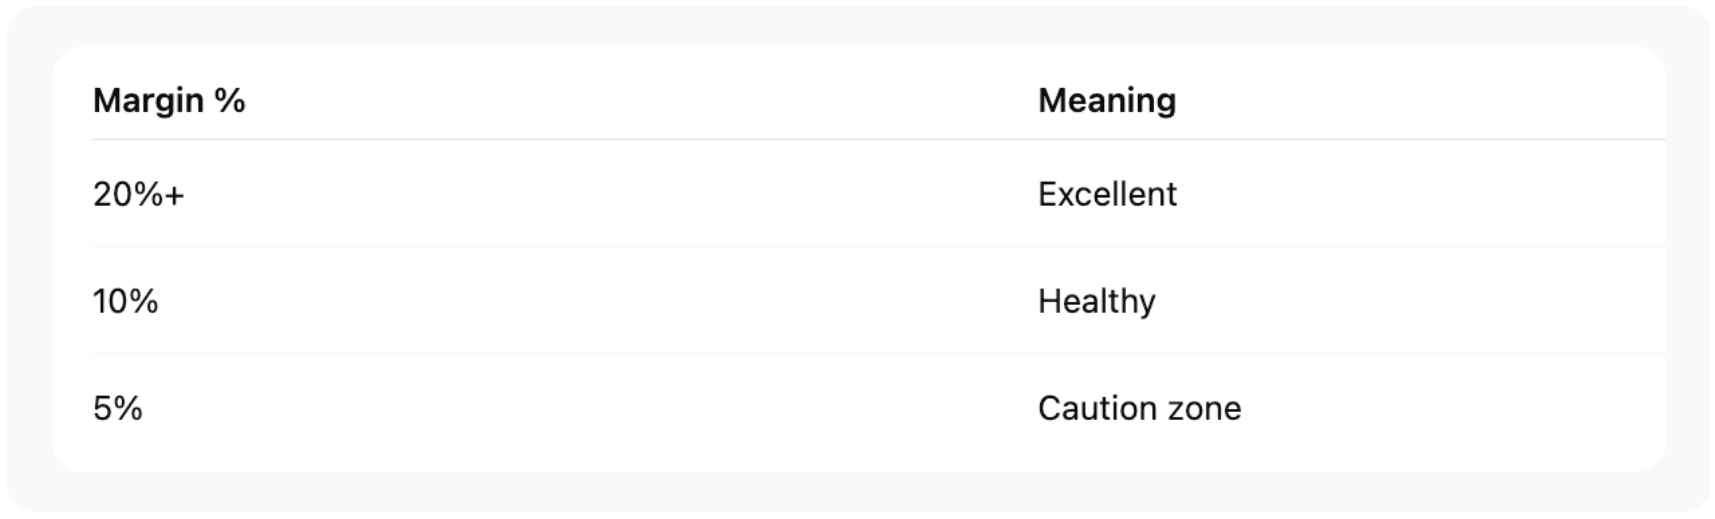Screen dimensions: 1715x519
Task: Select the "10%" margin cell
Action: click(x=125, y=301)
